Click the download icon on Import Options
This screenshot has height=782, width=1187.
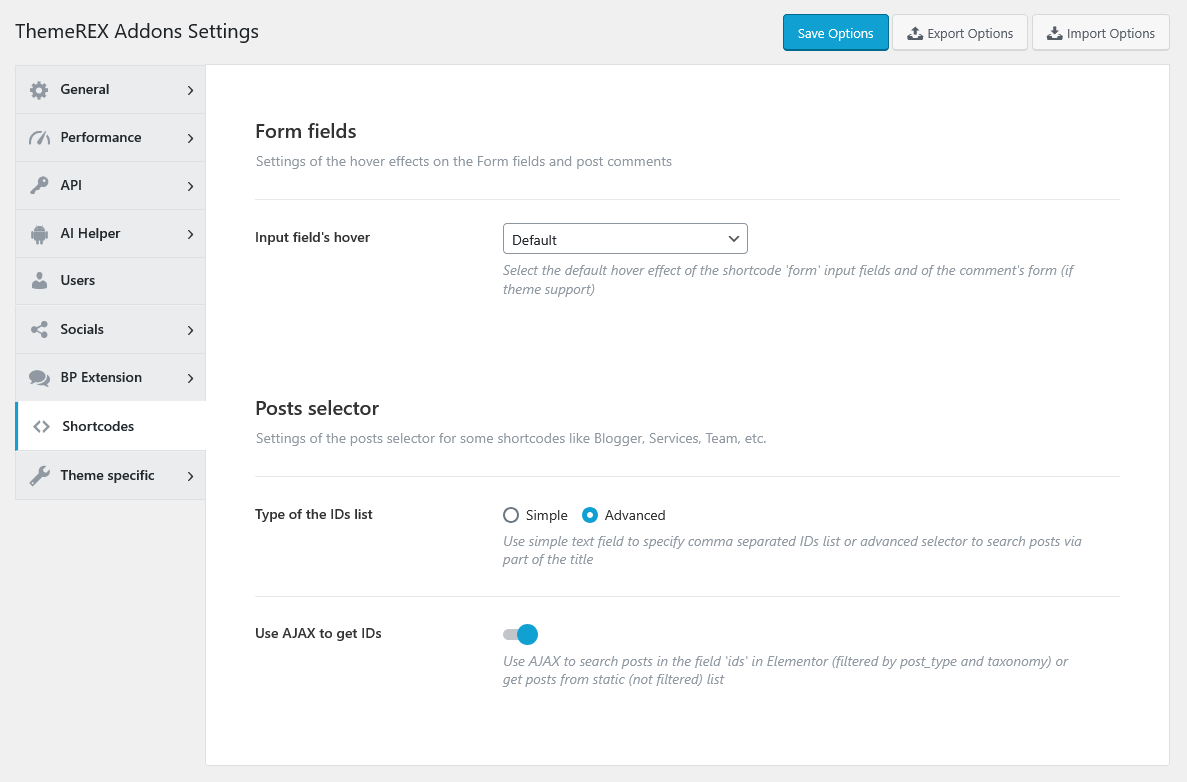[x=1055, y=33]
